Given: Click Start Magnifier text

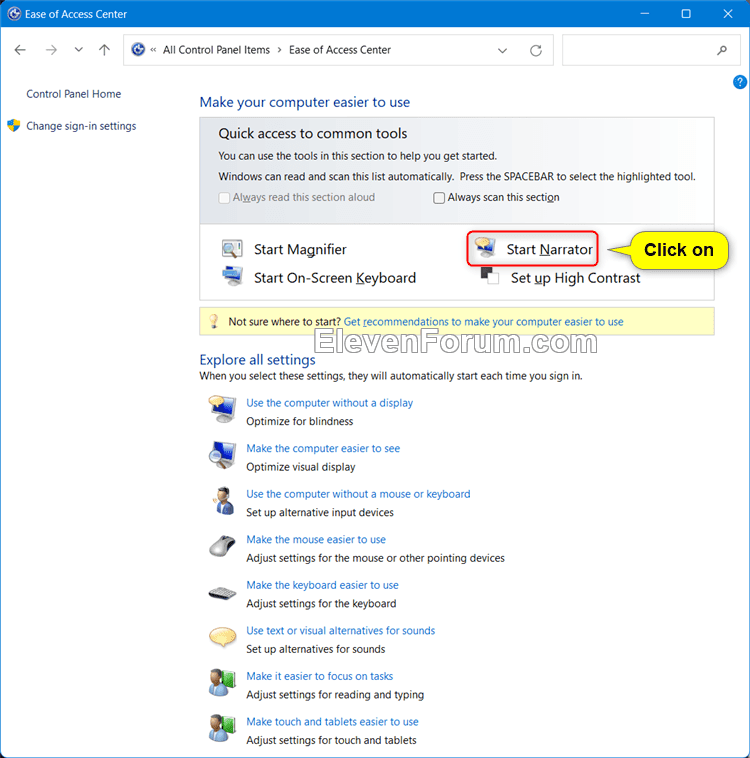Looking at the screenshot, I should pos(300,249).
